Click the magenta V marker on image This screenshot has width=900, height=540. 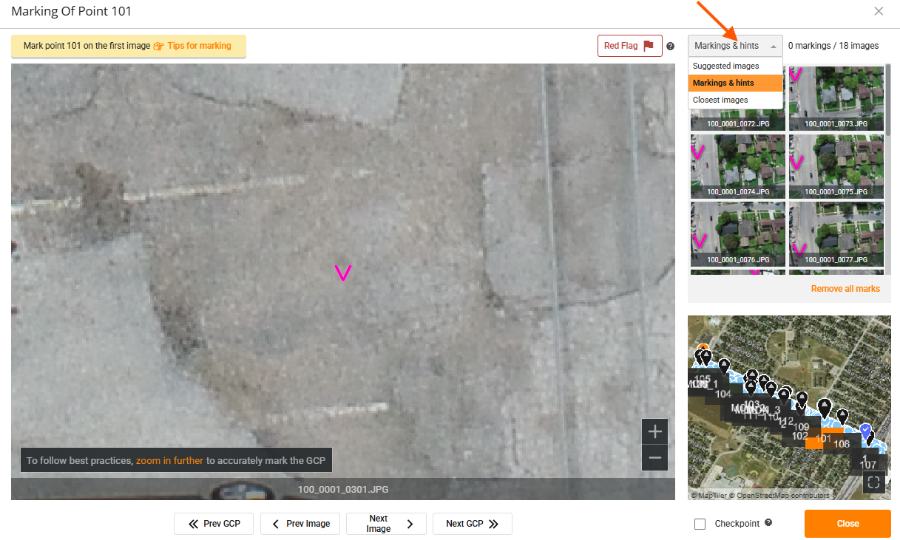click(x=343, y=272)
